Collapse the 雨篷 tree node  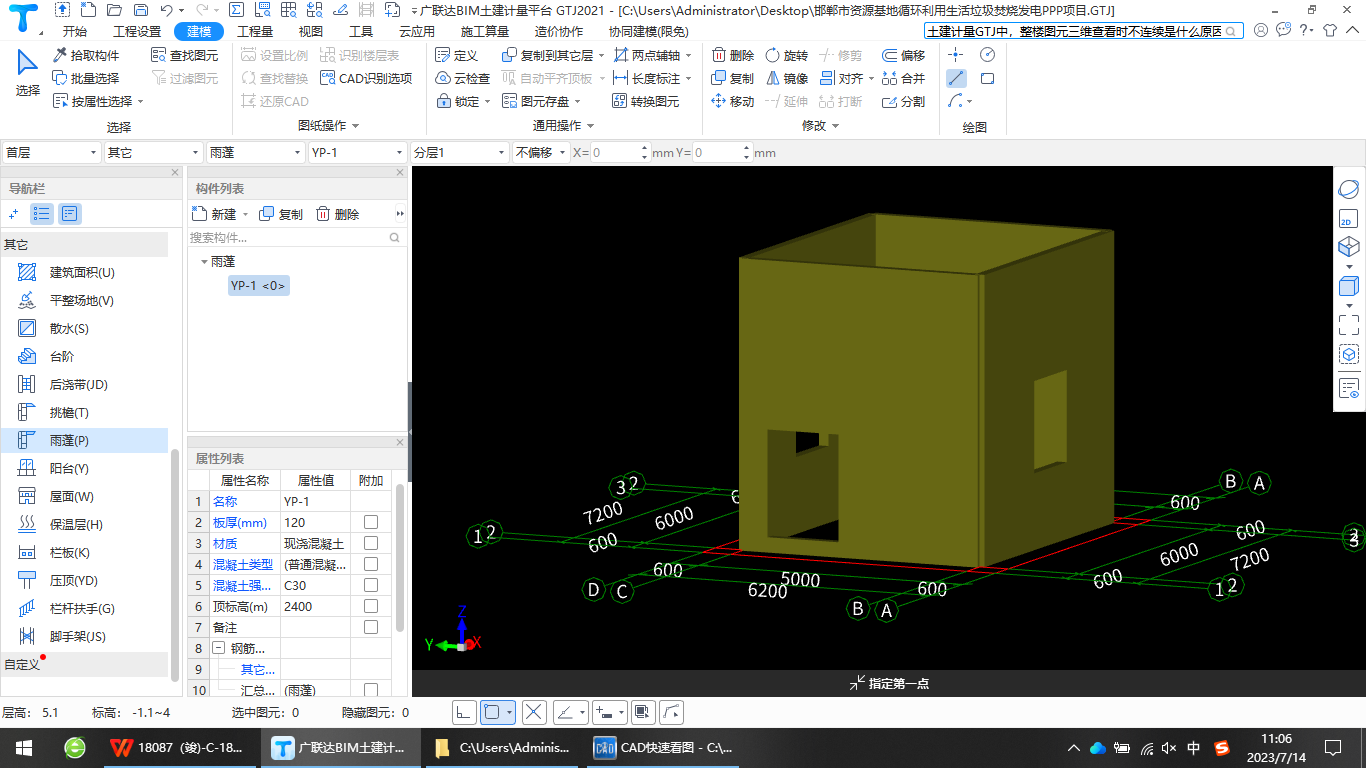[203, 261]
